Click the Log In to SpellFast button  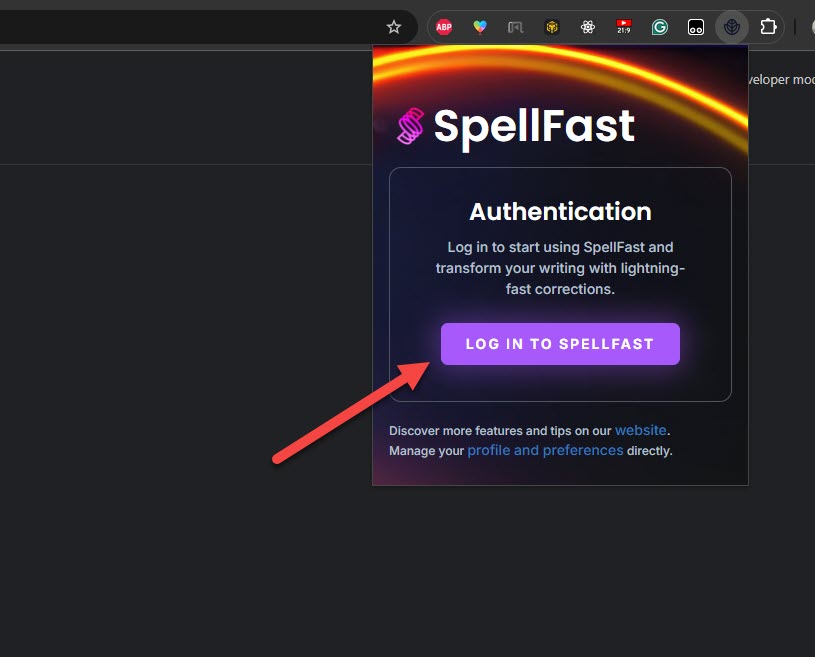coord(560,344)
